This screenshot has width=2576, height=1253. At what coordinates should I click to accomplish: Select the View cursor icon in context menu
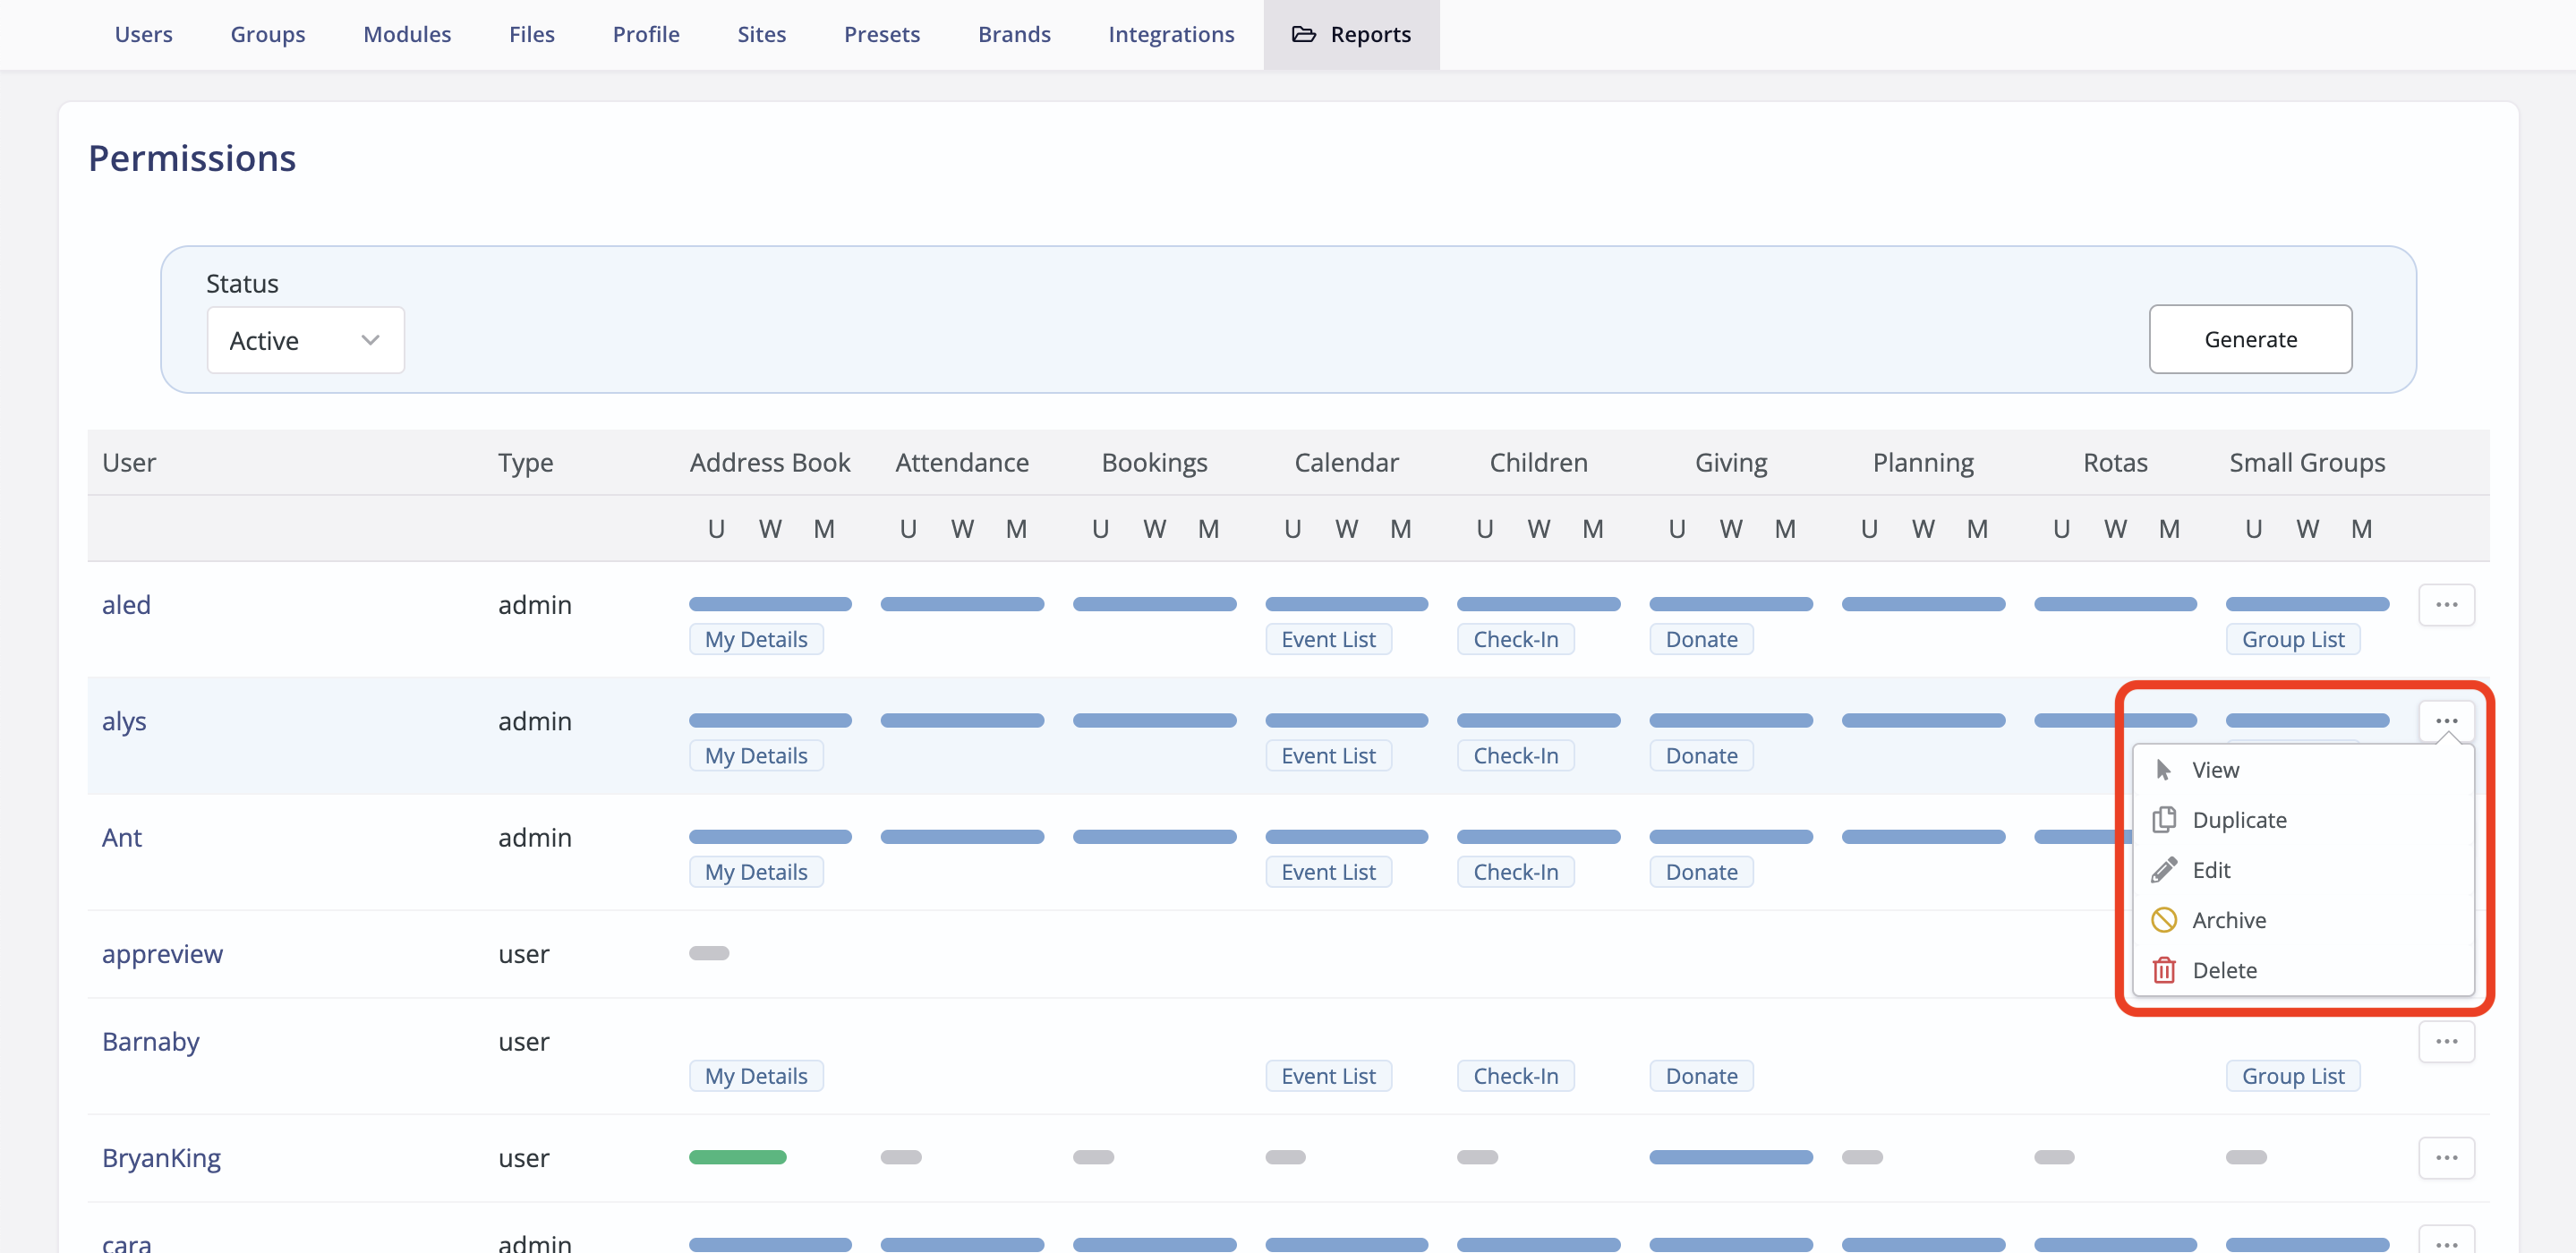point(2165,769)
